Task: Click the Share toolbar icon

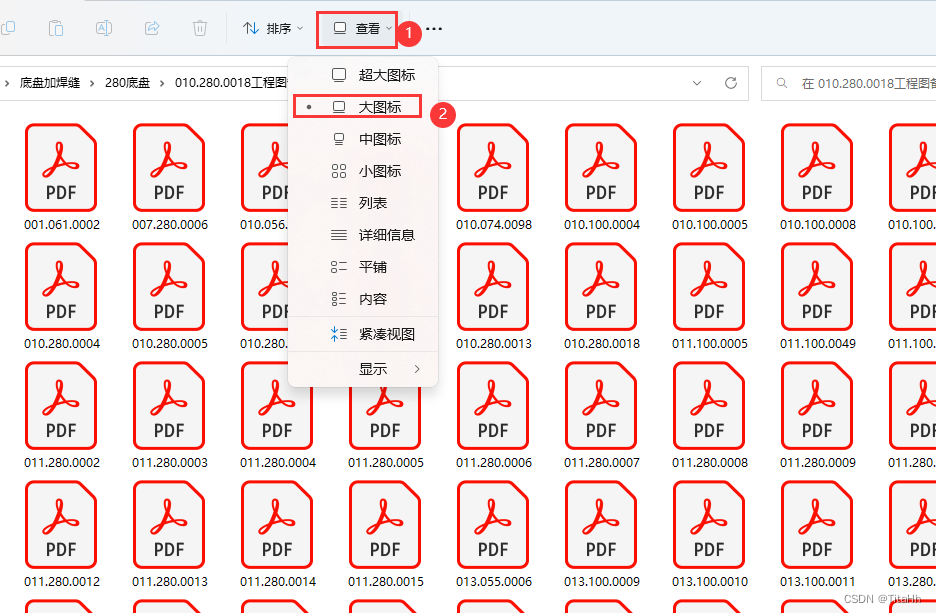Action: (x=152, y=28)
